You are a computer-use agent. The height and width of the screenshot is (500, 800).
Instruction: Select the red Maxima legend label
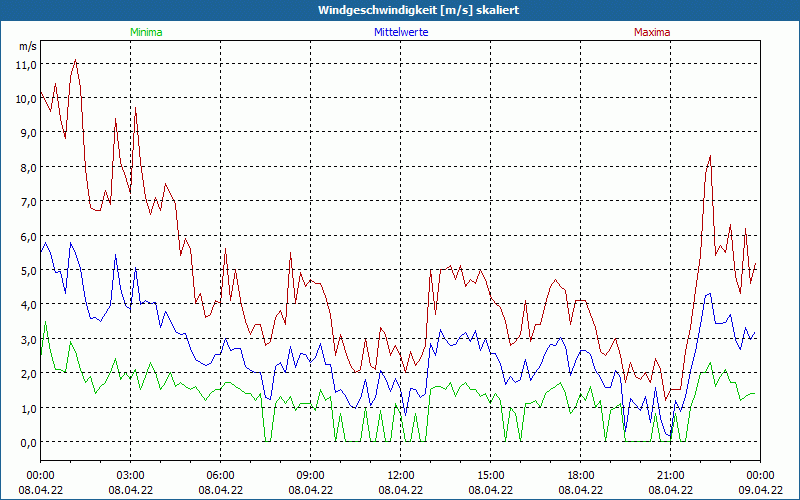point(651,32)
